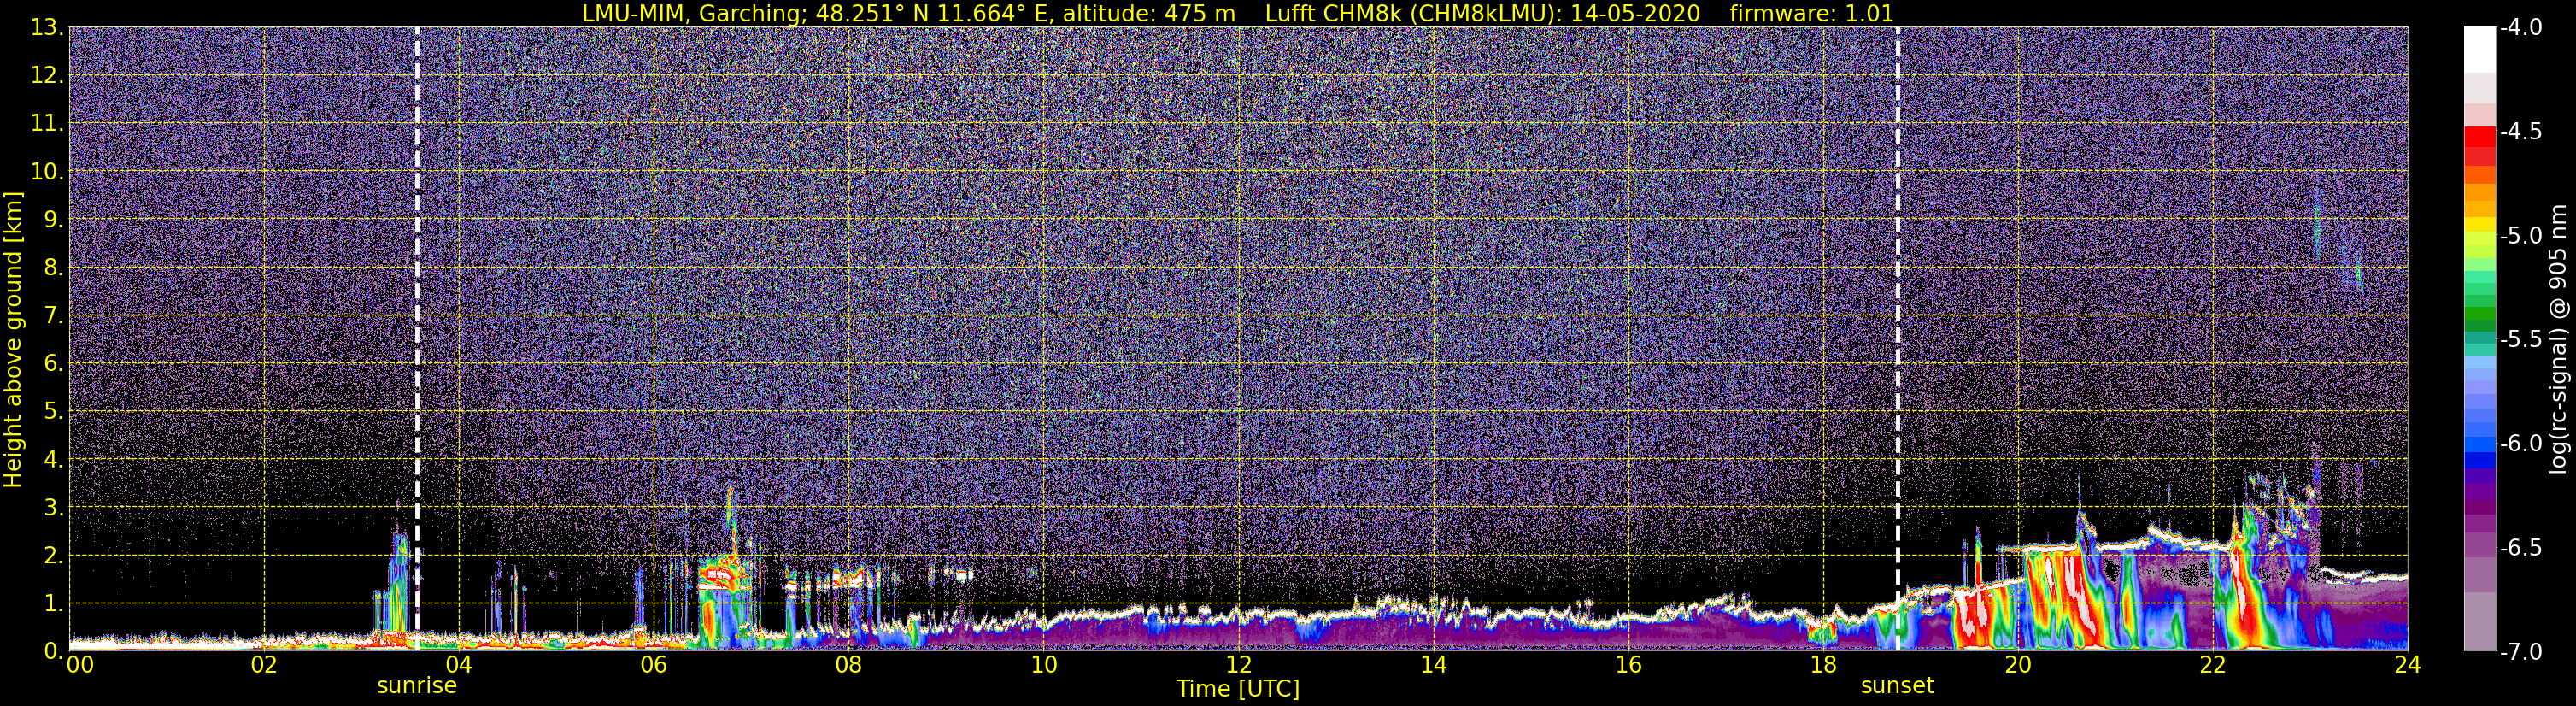Viewport: 2576px width, 706px height.
Task: Click the colorbar label 'log(rc-signal) @ 905 nm'
Action: pyautogui.click(x=2558, y=339)
